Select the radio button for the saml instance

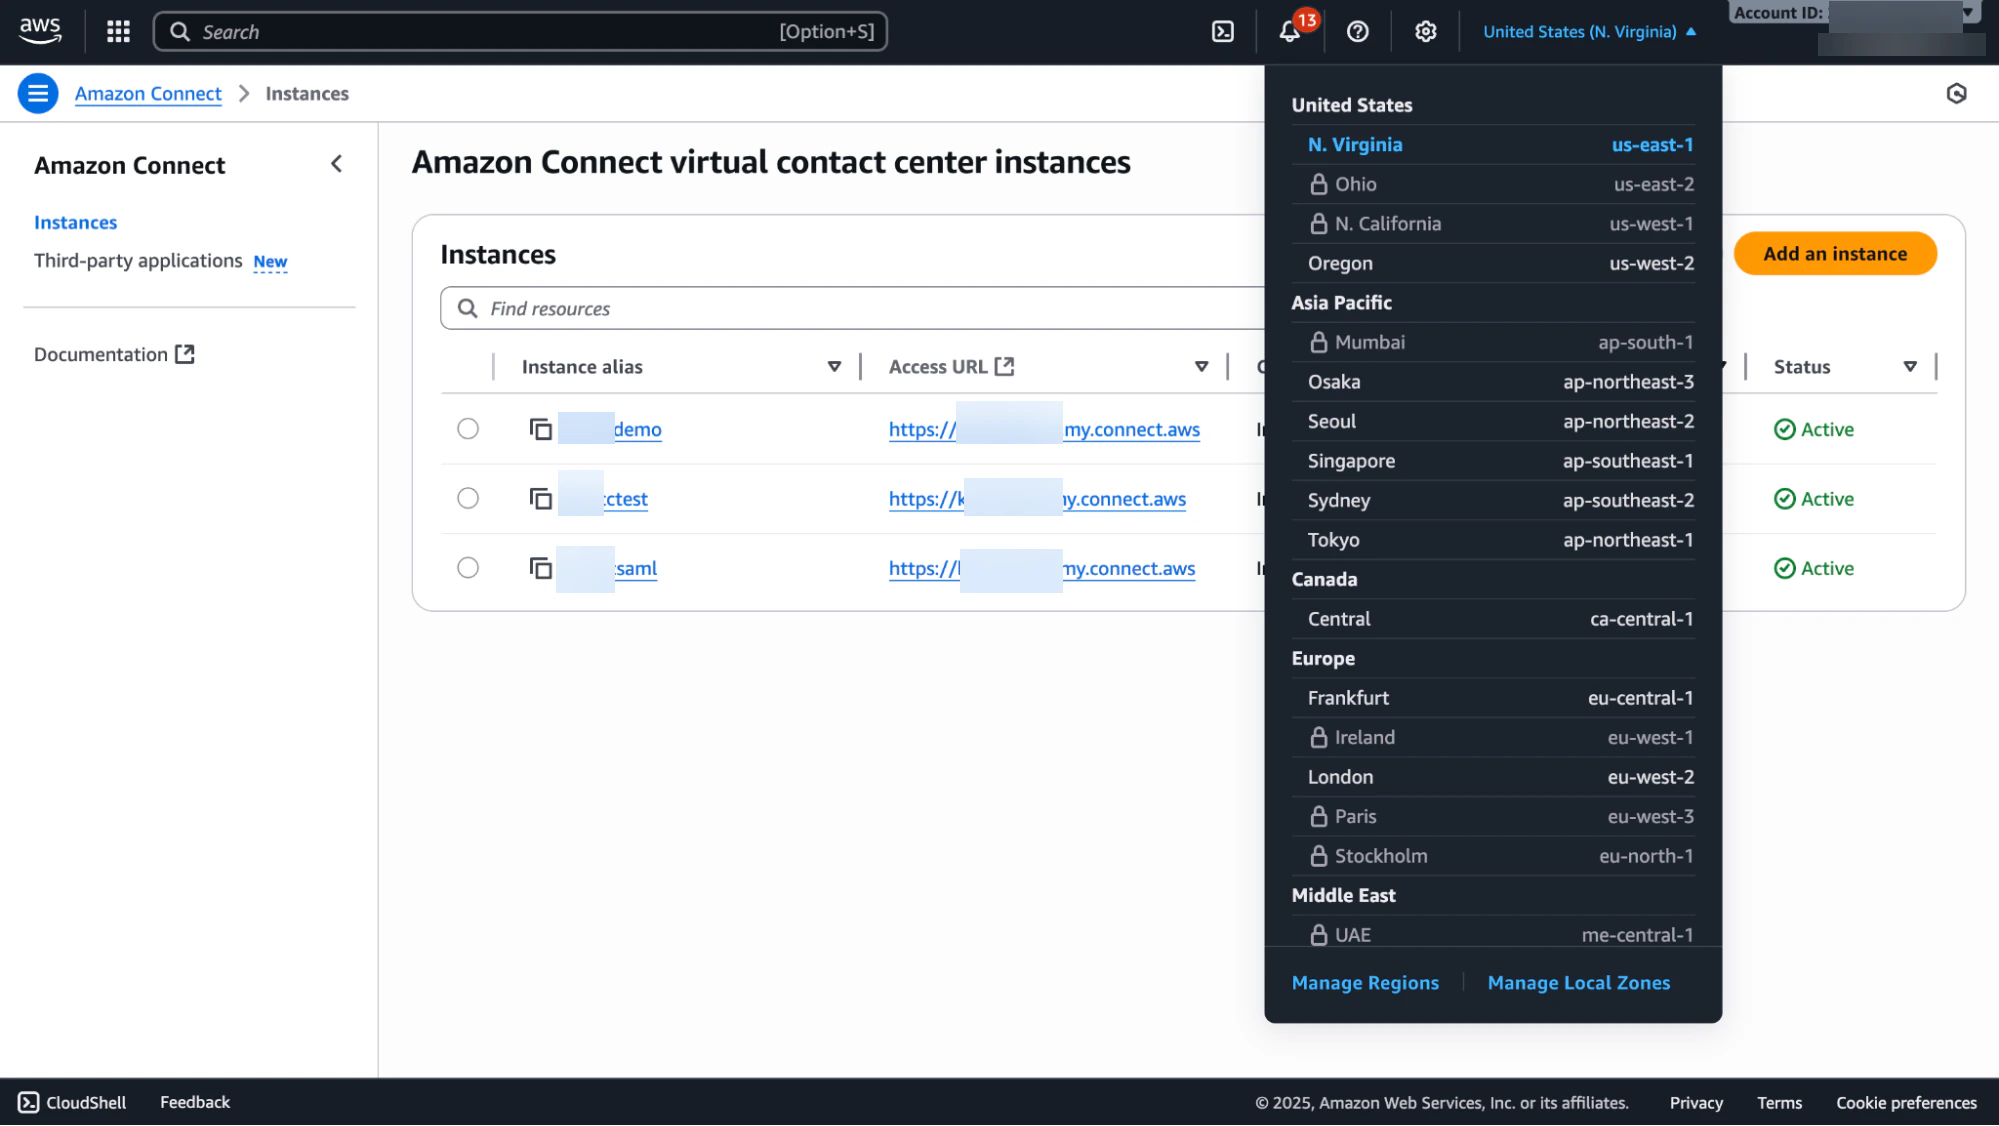(x=467, y=567)
